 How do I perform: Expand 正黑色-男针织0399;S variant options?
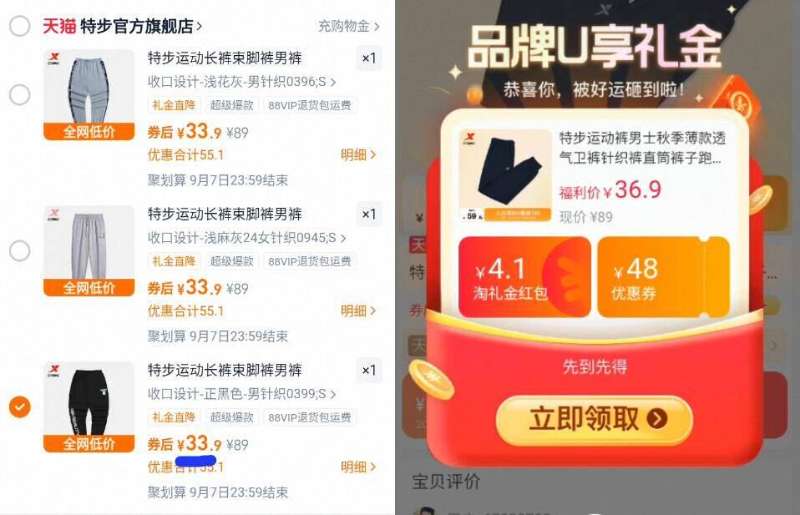[241, 394]
